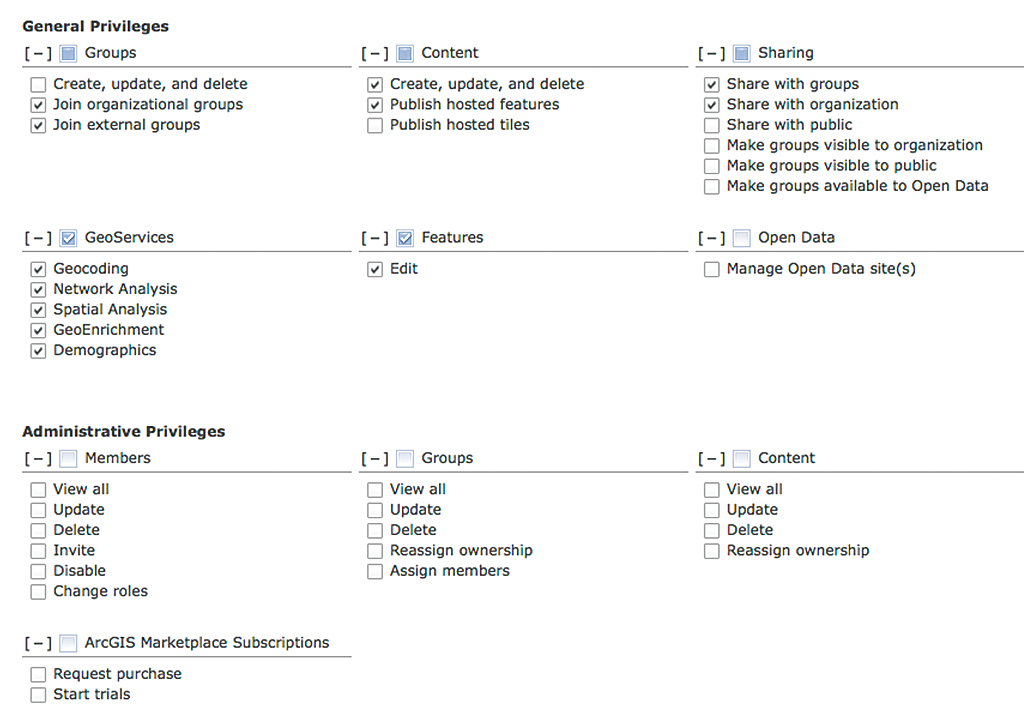This screenshot has height=715, width=1024.
Task: Uncheck the Edit features privilege
Action: tap(375, 270)
